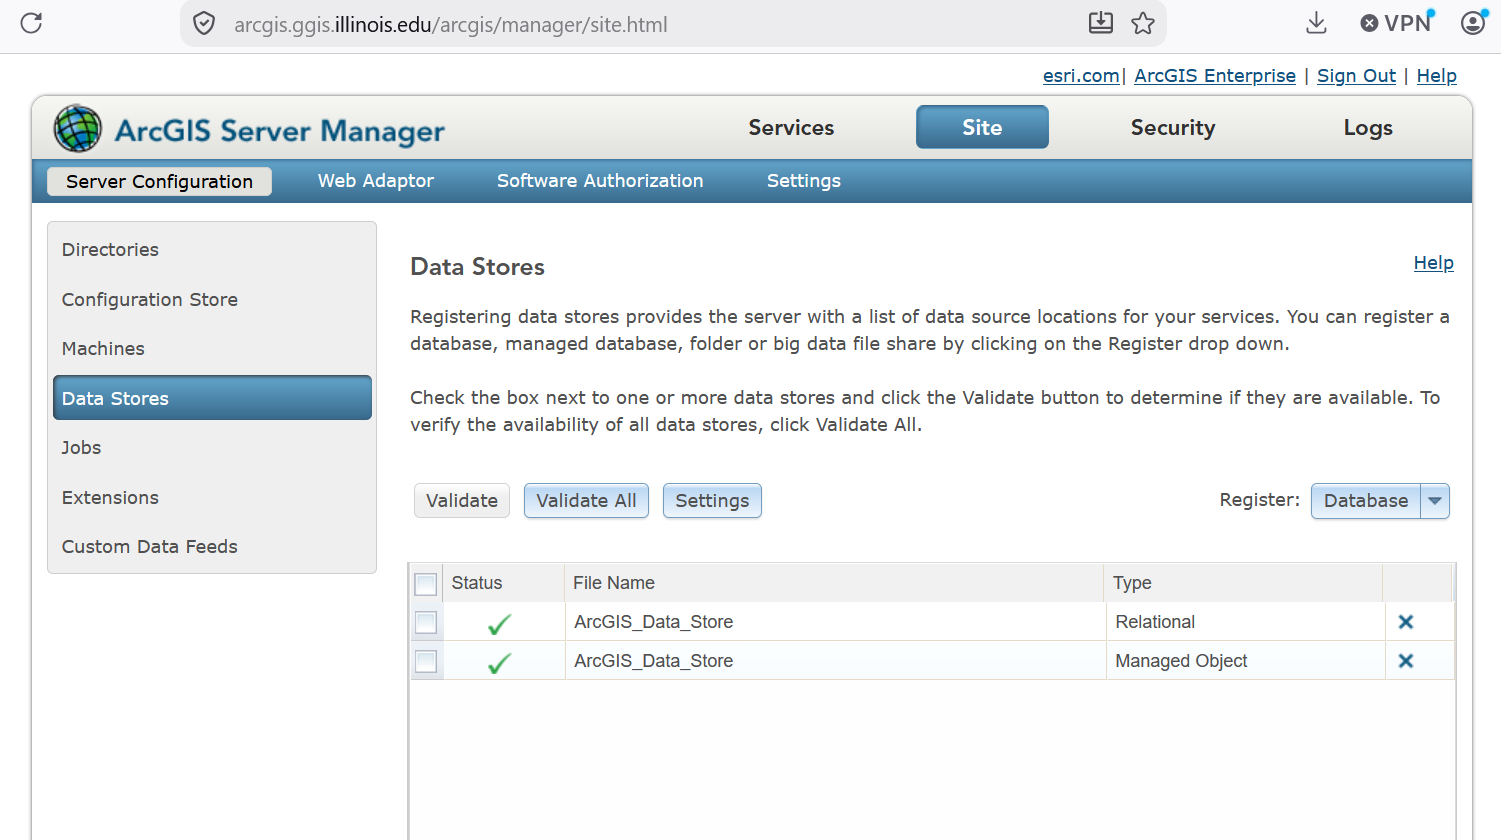Click the ArcGIS Server Manager globe logo
Viewport: 1501px width, 840px height.
tap(78, 128)
